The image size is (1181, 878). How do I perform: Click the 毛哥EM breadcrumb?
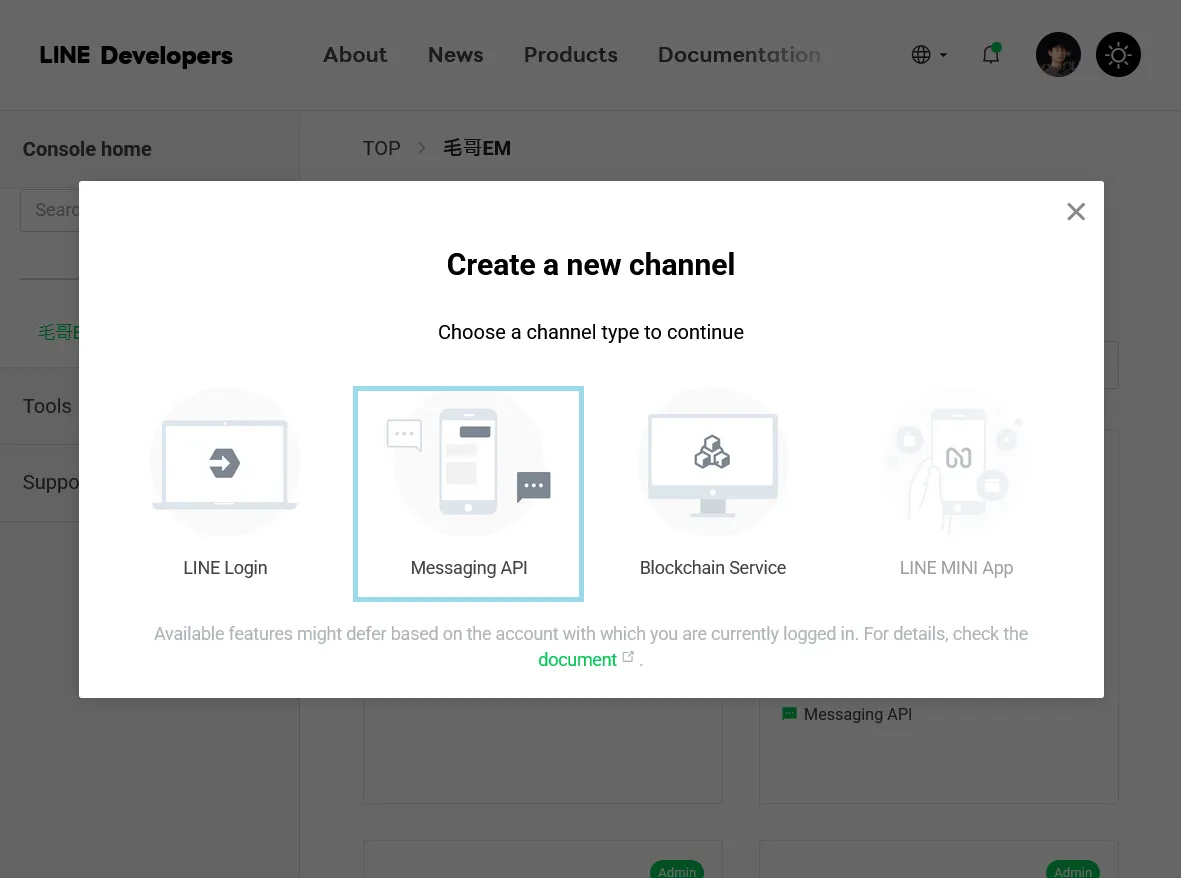(x=477, y=148)
